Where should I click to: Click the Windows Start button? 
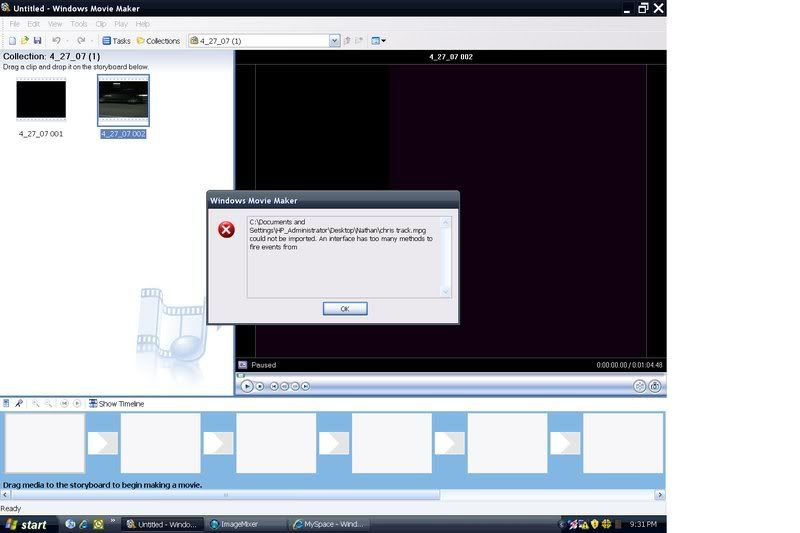(26, 524)
